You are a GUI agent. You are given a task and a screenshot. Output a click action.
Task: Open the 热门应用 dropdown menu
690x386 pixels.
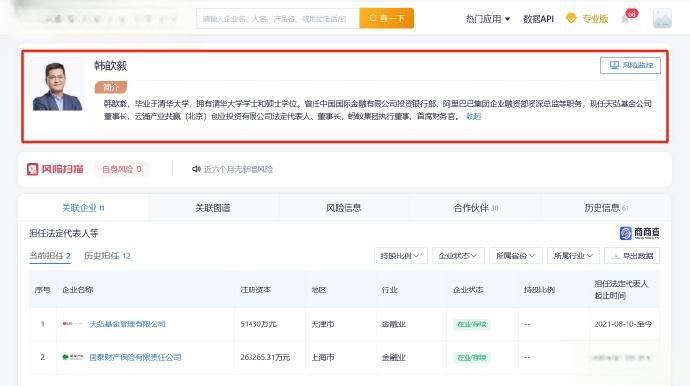(x=488, y=19)
